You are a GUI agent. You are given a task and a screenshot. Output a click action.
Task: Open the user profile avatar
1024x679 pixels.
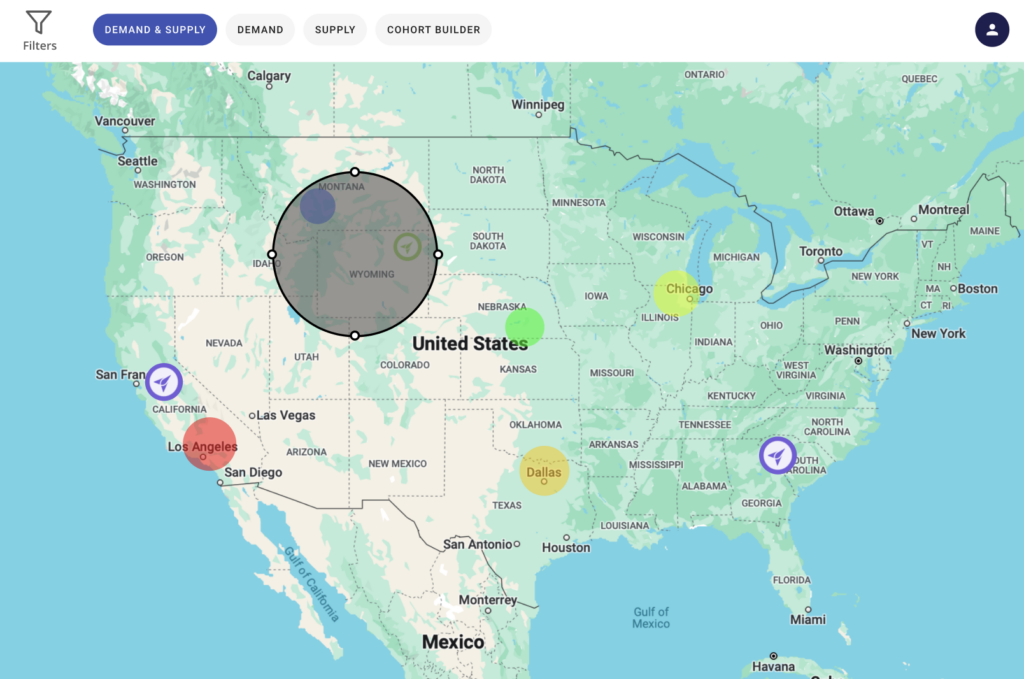[x=992, y=29]
